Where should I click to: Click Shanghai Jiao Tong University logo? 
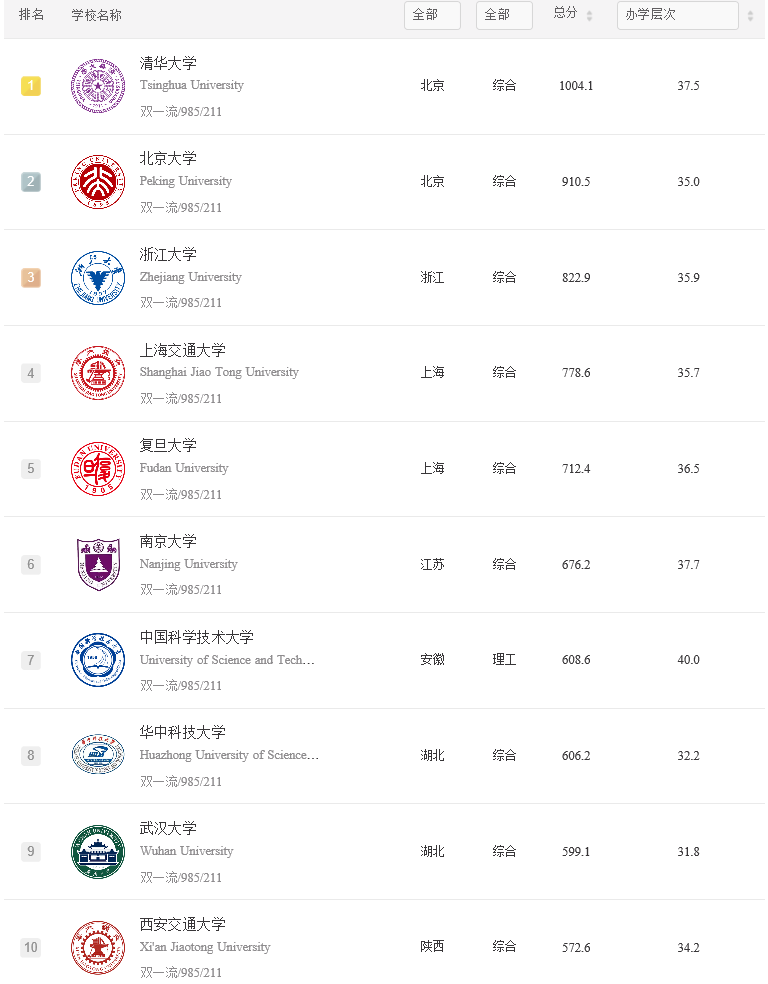pos(98,373)
